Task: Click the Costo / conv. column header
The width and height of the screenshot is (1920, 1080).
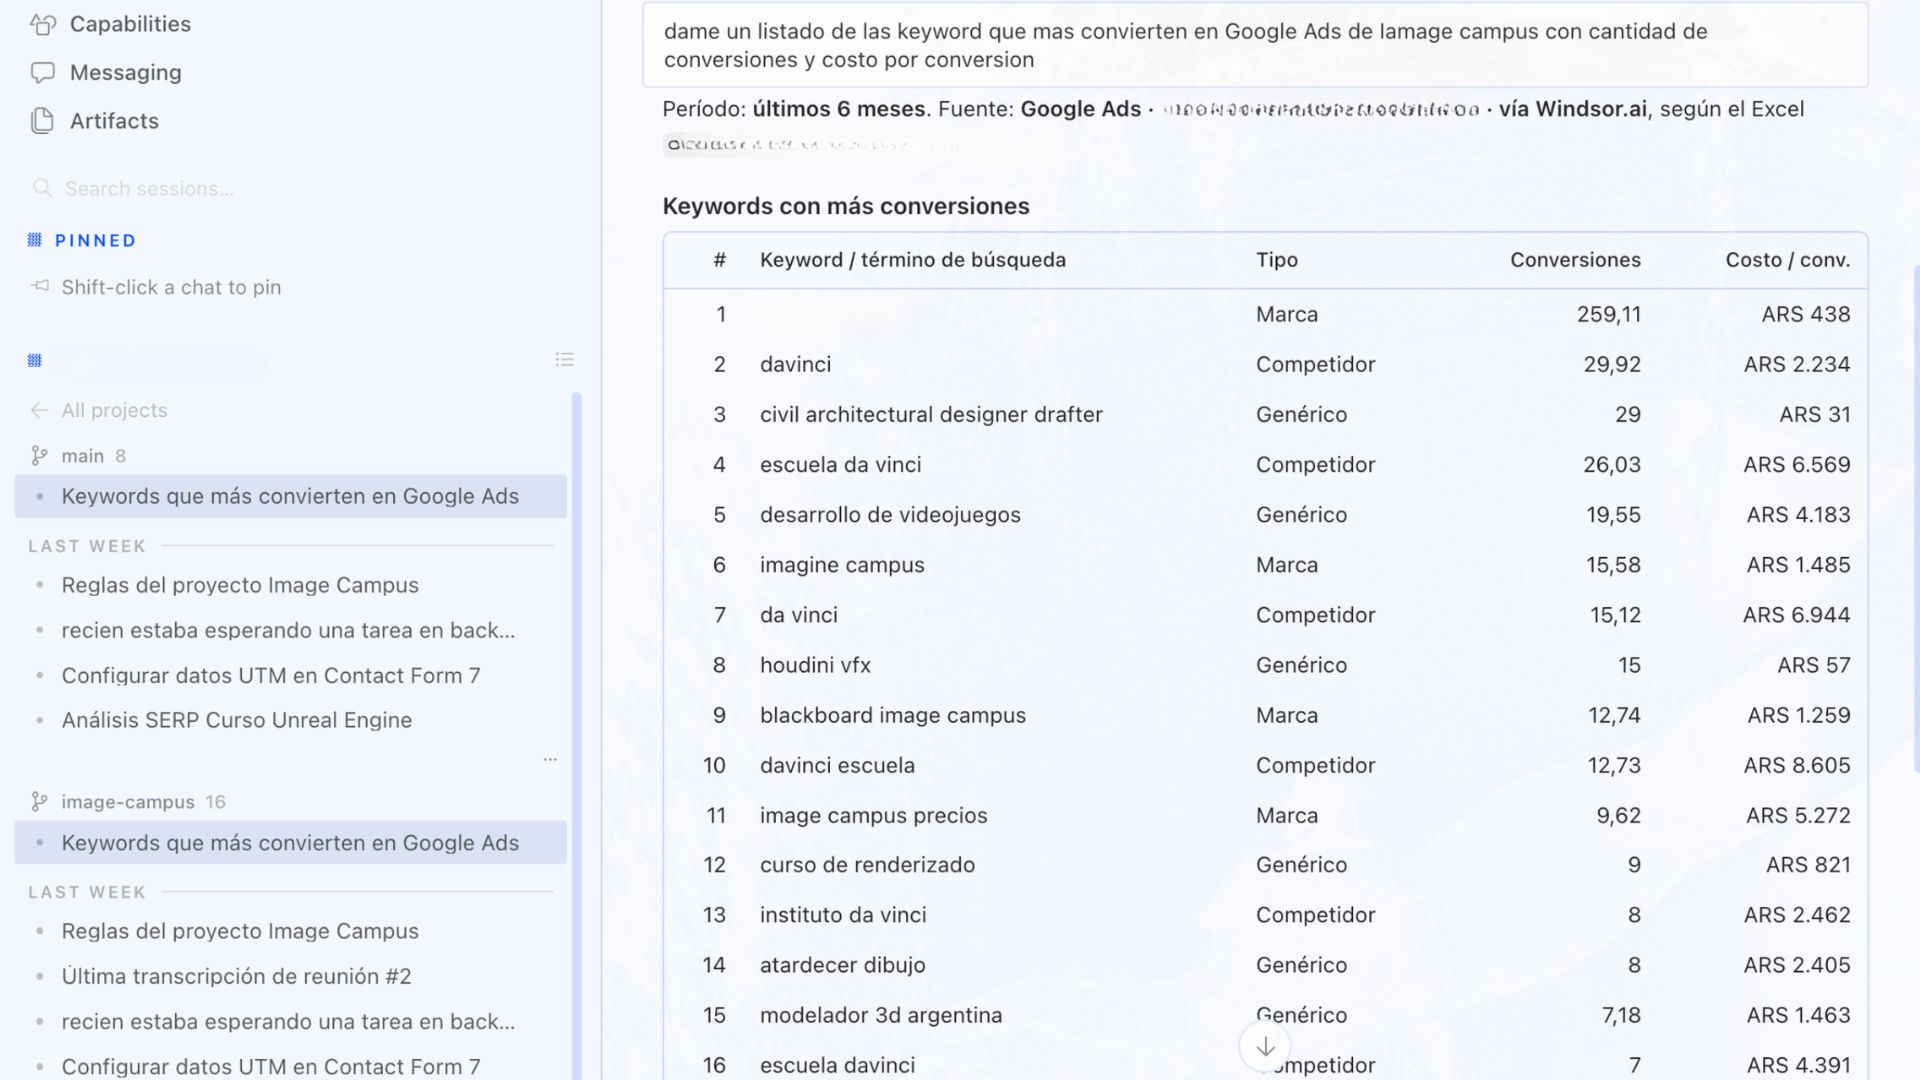Action: [1788, 260]
